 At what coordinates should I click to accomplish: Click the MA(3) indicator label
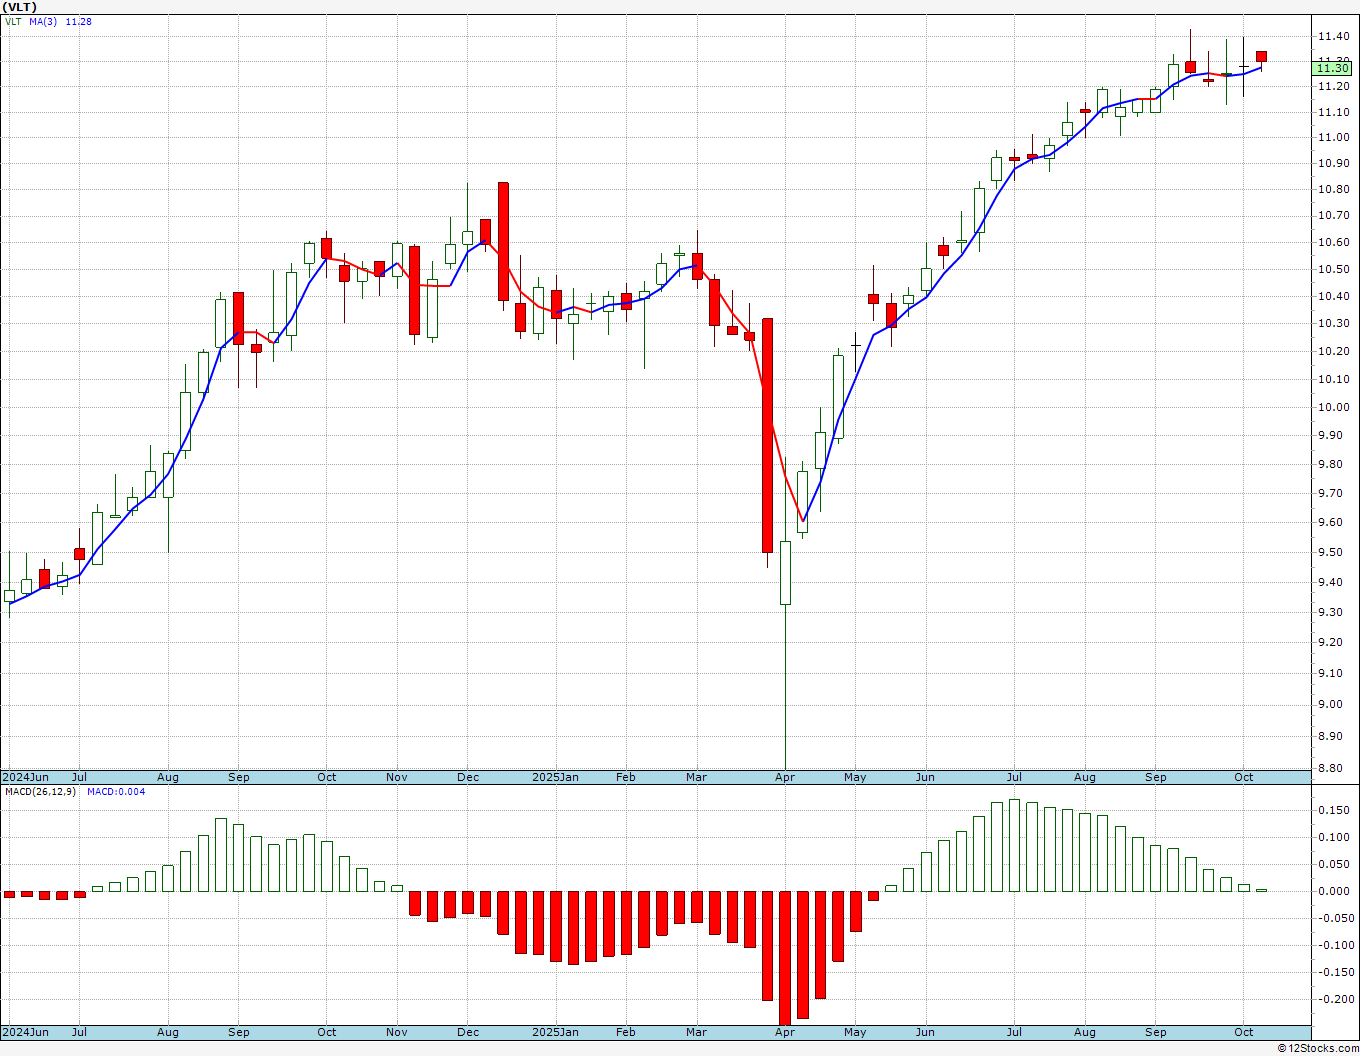point(43,21)
